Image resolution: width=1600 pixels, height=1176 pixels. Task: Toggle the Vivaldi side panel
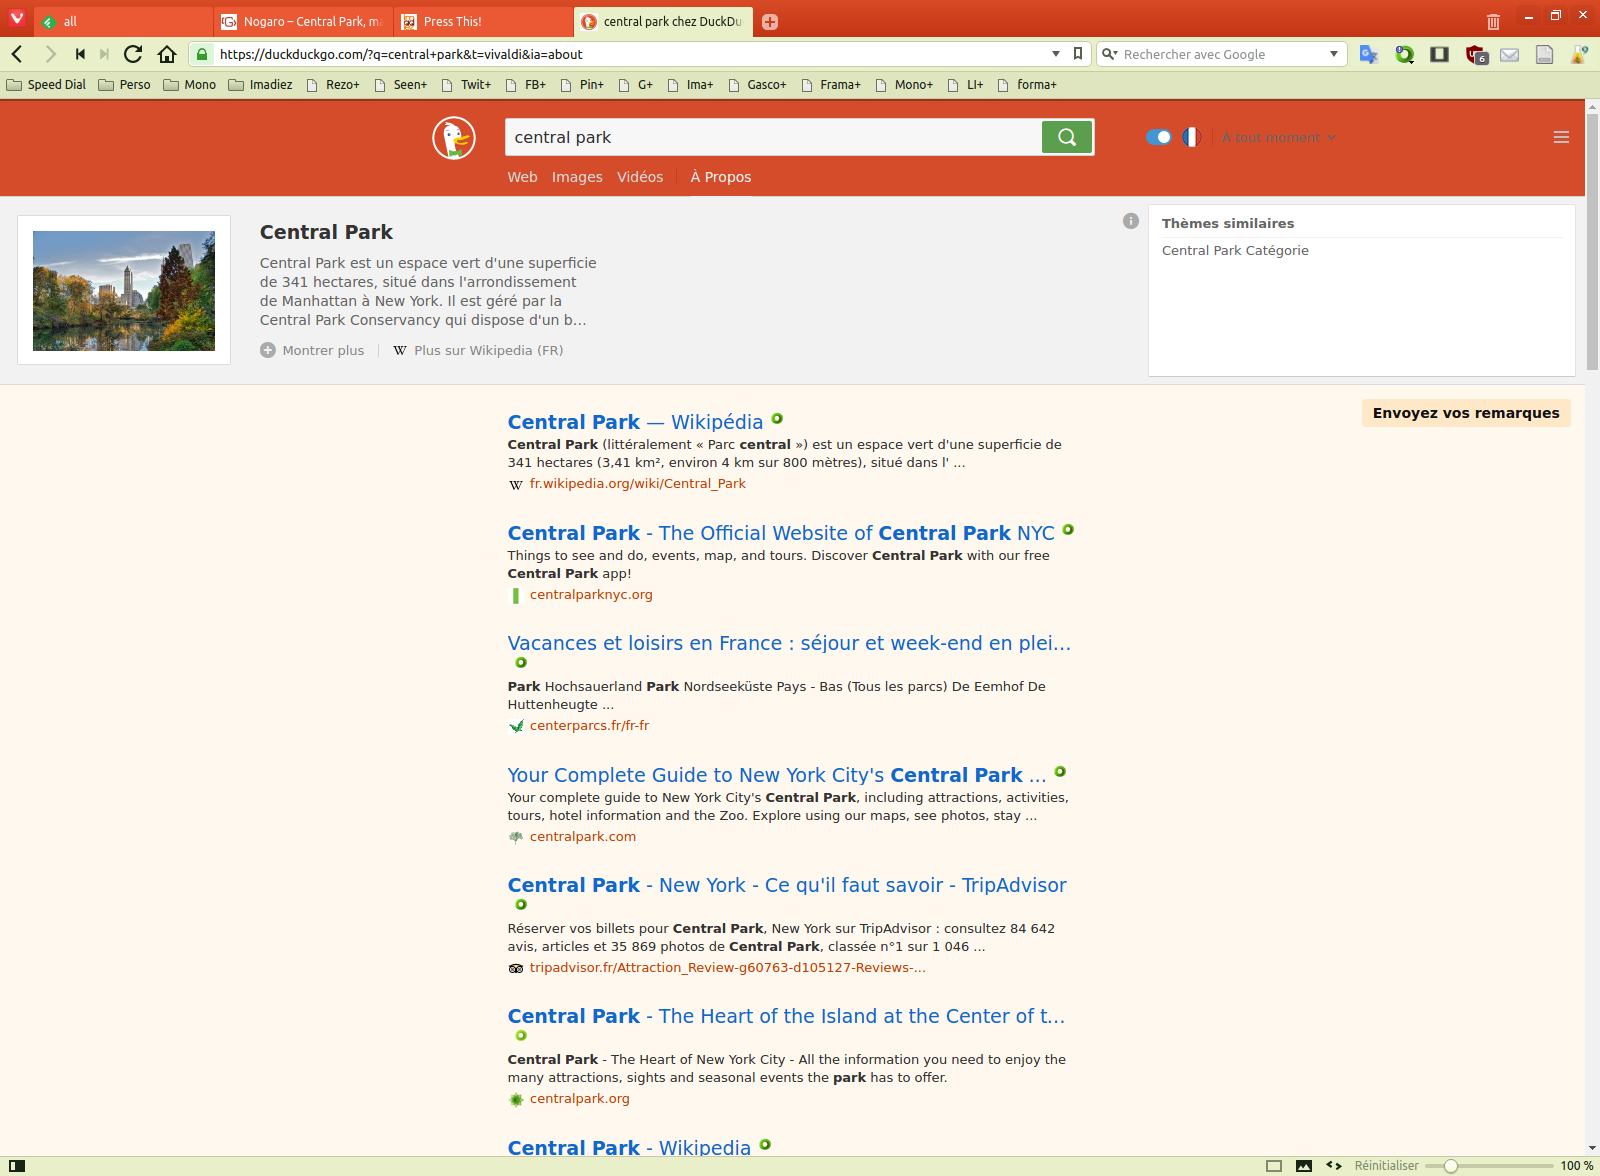(x=16, y=1166)
